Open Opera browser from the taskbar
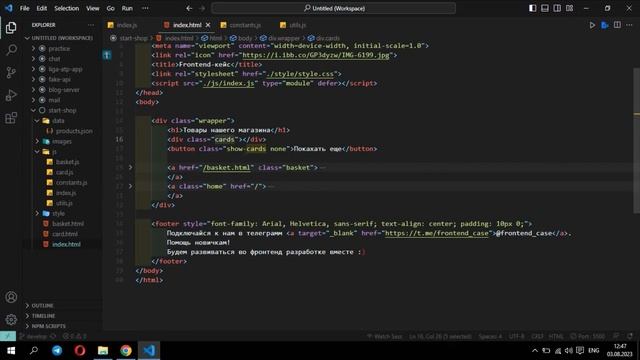Image resolution: width=640 pixels, height=360 pixels. click(80, 350)
